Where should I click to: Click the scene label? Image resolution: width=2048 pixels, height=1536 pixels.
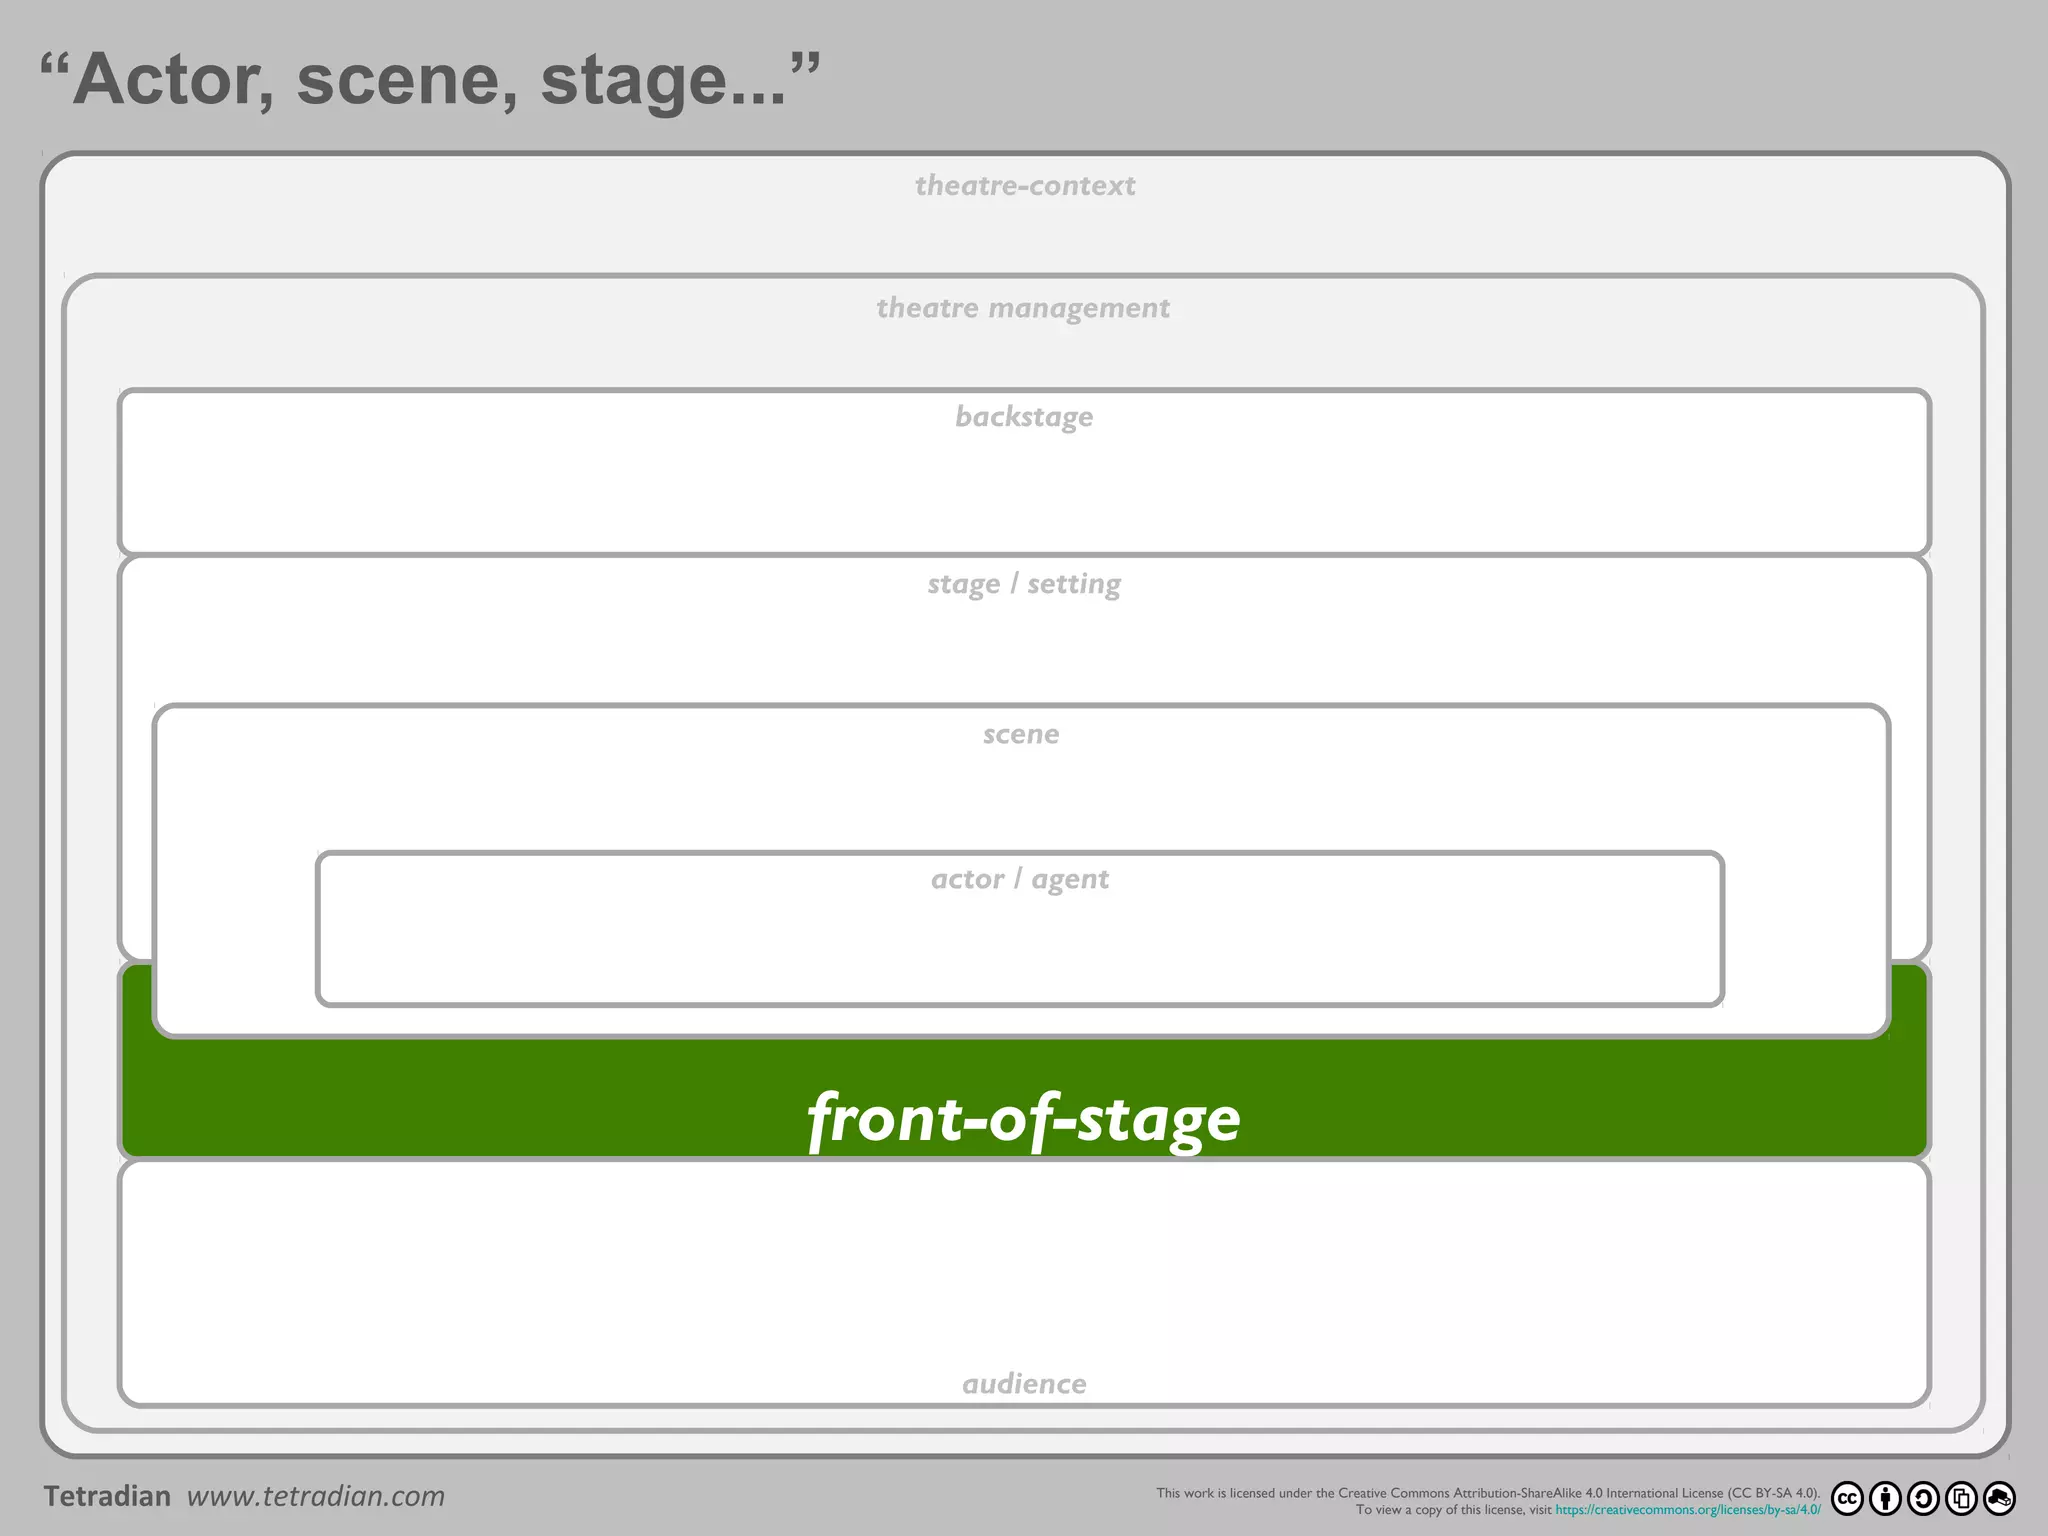(1020, 734)
